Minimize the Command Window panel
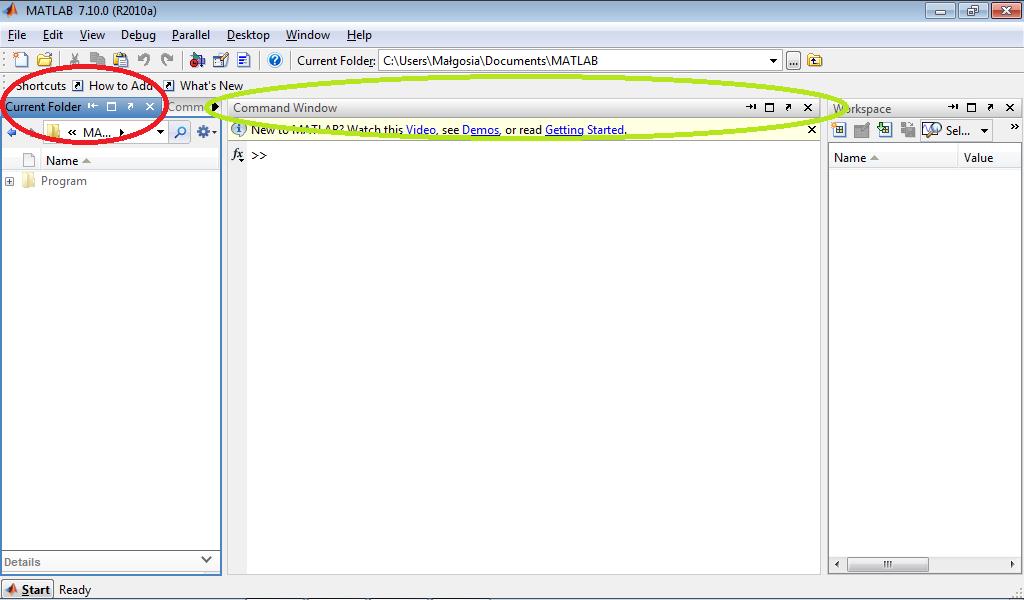Screen dimensions: 1024x600 pos(751,107)
